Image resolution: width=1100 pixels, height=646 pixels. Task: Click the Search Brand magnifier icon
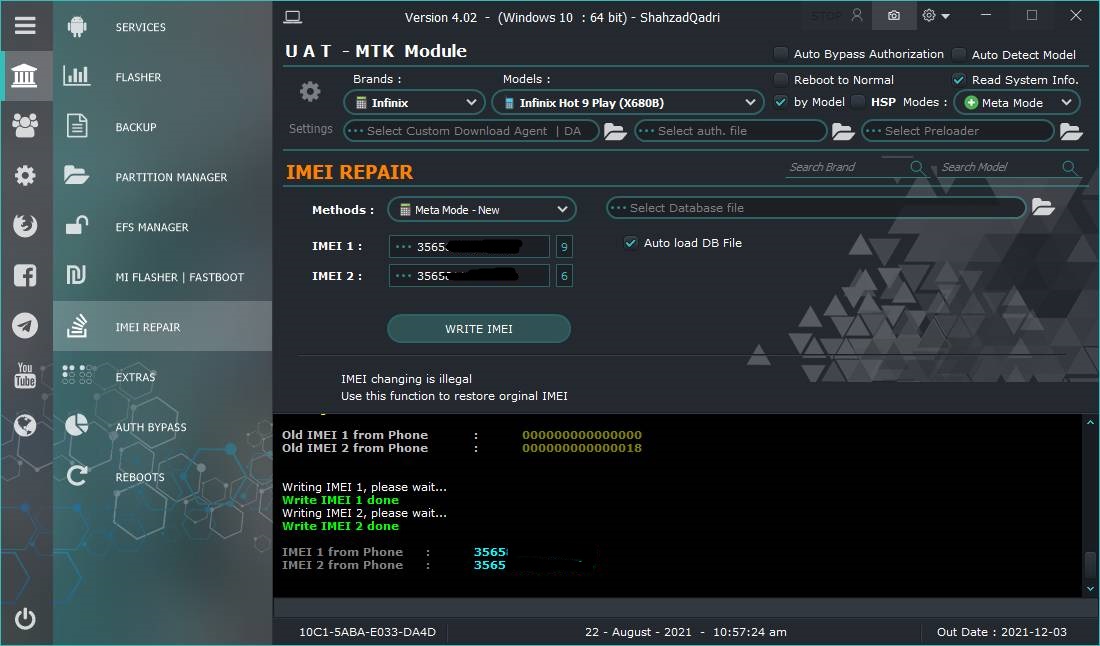[x=916, y=167]
